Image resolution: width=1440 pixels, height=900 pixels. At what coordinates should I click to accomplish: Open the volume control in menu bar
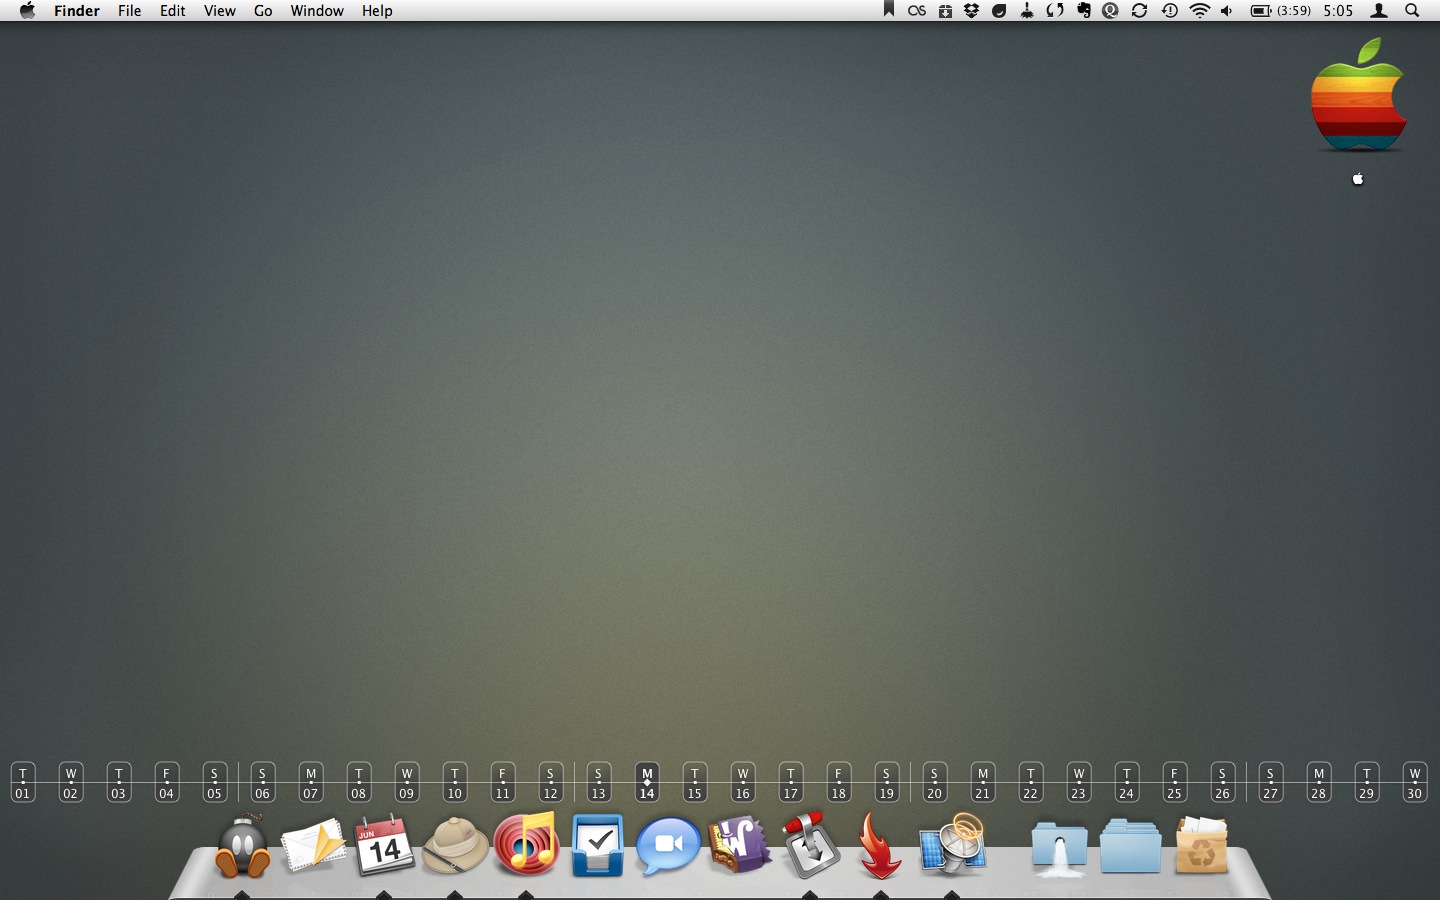point(1227,11)
